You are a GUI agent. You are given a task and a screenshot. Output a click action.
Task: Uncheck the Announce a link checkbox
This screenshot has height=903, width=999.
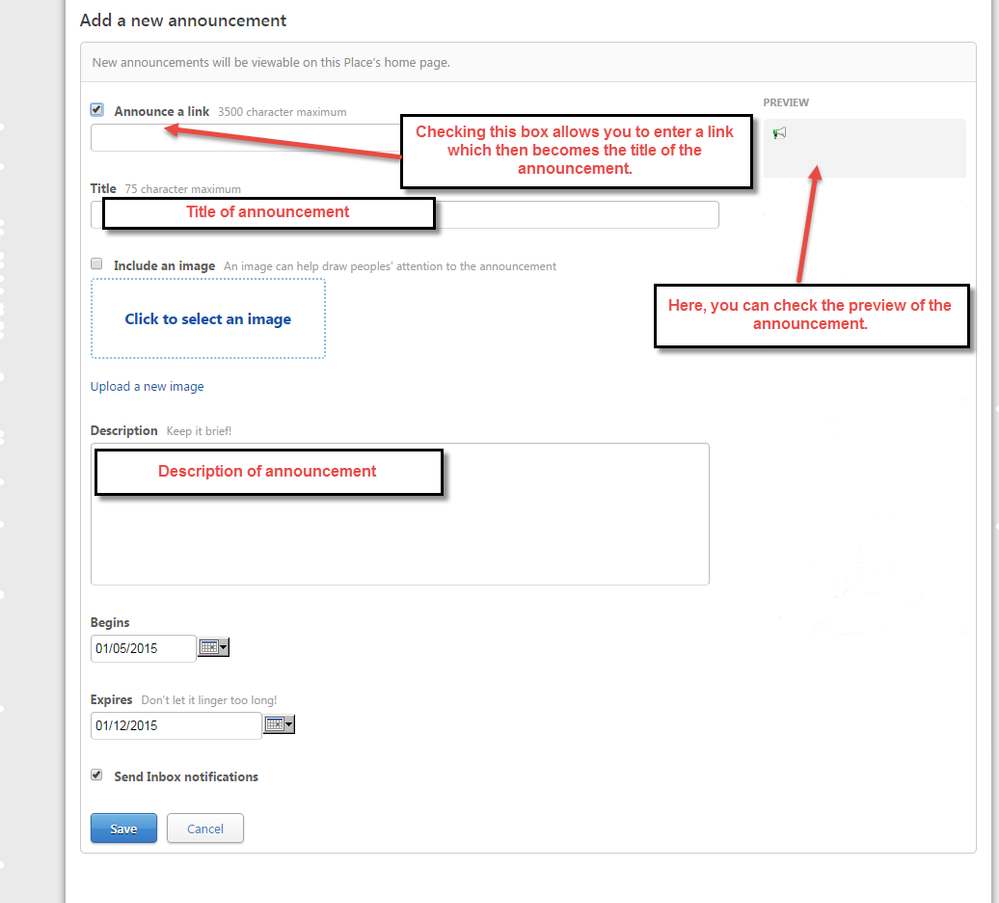pos(97,110)
